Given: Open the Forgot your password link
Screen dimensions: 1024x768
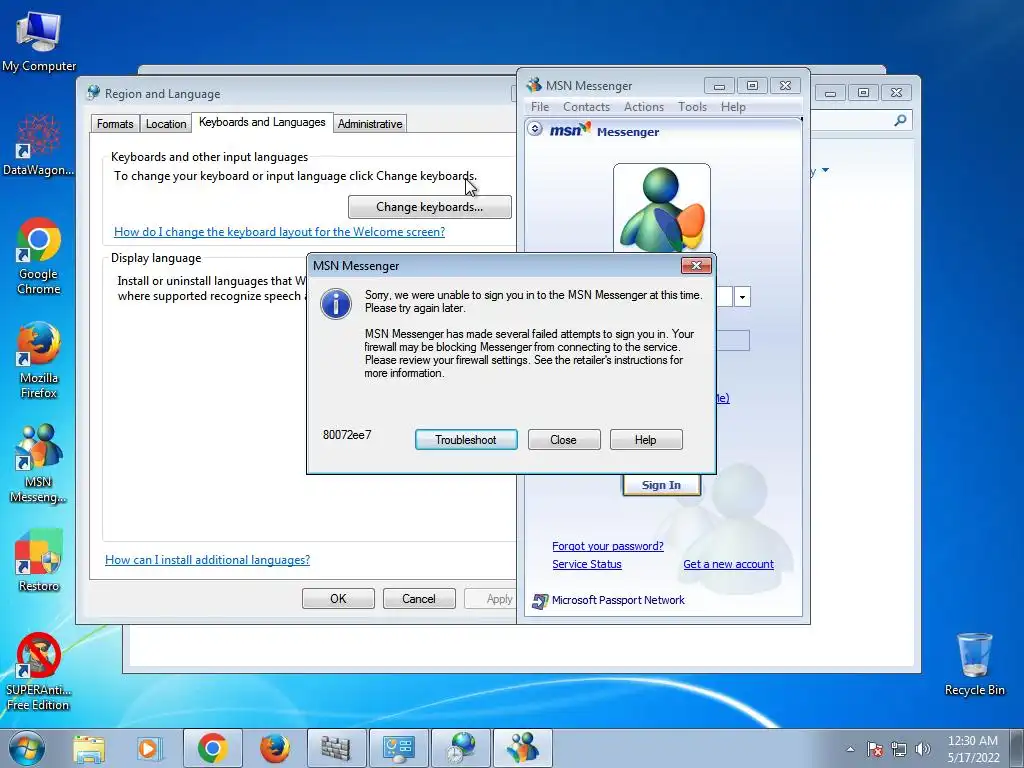Looking at the screenshot, I should [607, 546].
